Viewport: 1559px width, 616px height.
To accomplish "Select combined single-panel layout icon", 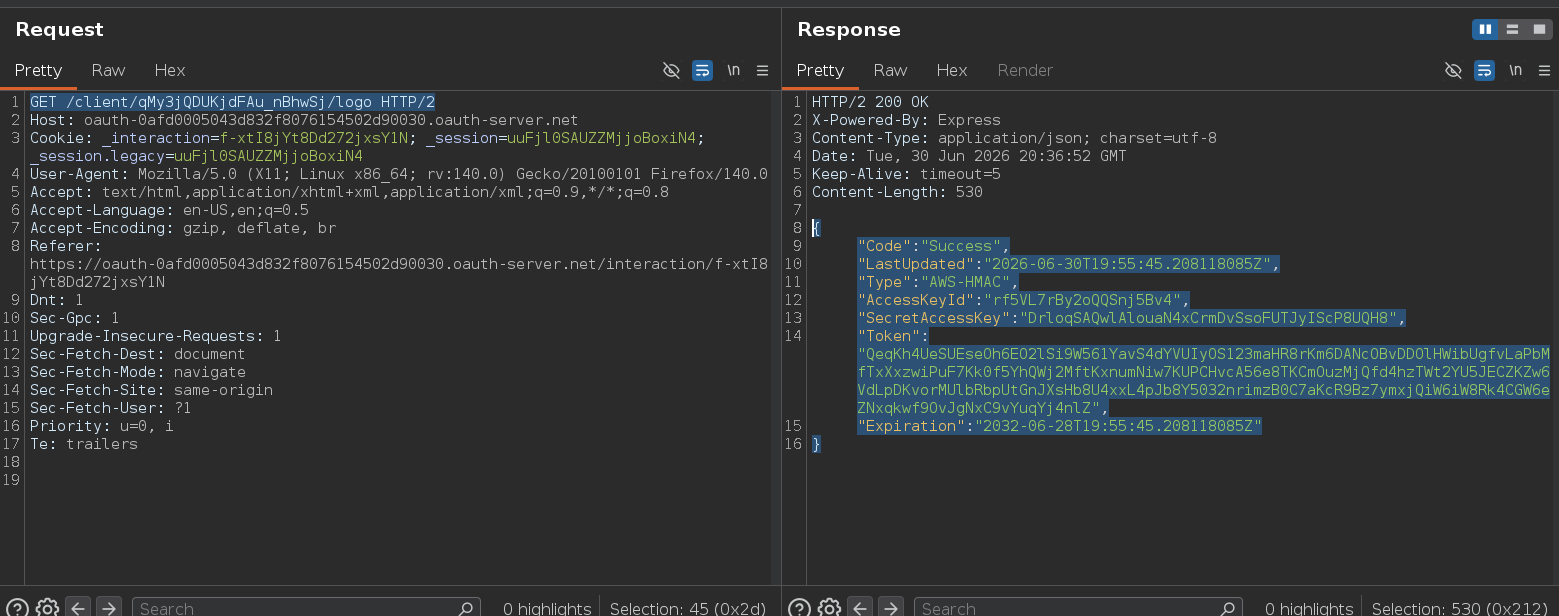I will [x=1539, y=29].
